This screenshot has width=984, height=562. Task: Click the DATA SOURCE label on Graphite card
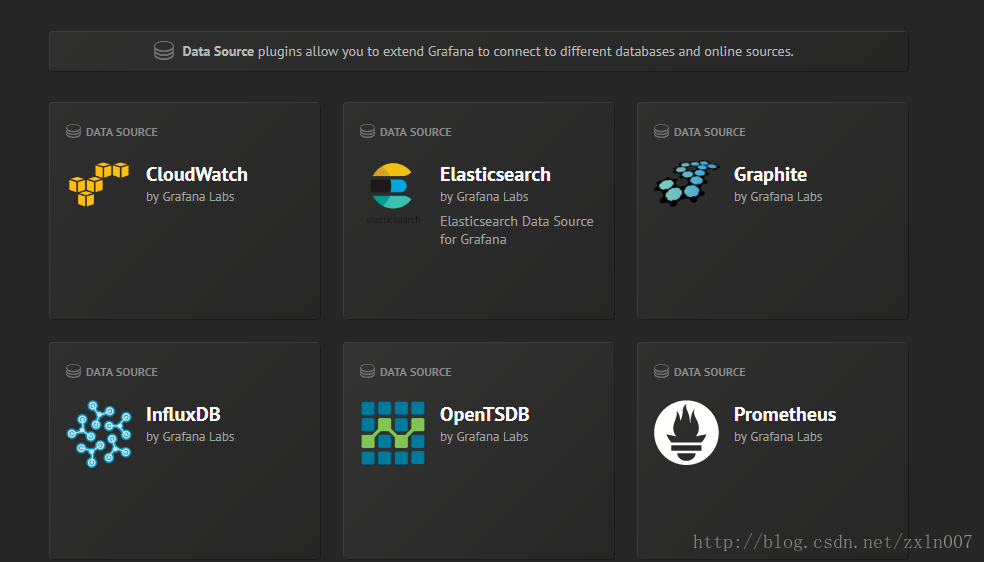710,132
